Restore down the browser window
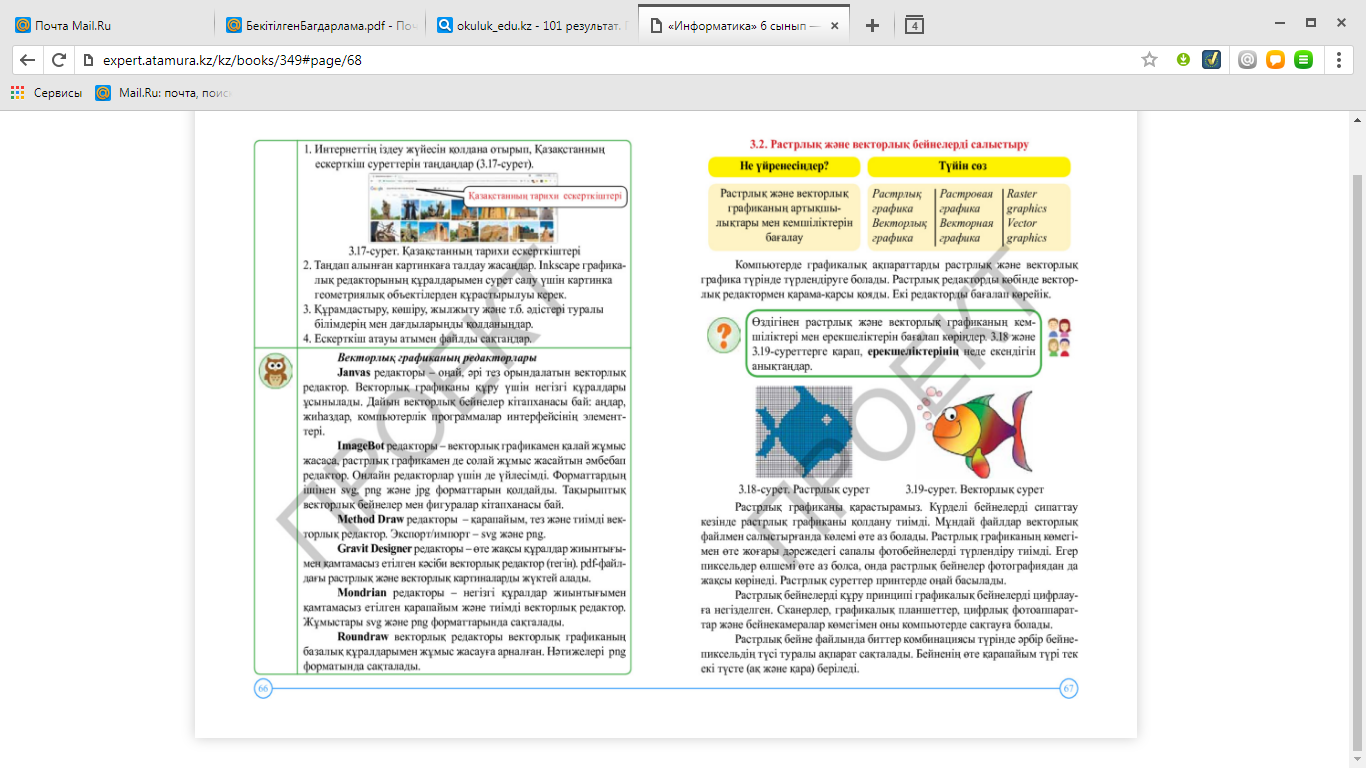The width and height of the screenshot is (1366, 768). tap(1310, 22)
